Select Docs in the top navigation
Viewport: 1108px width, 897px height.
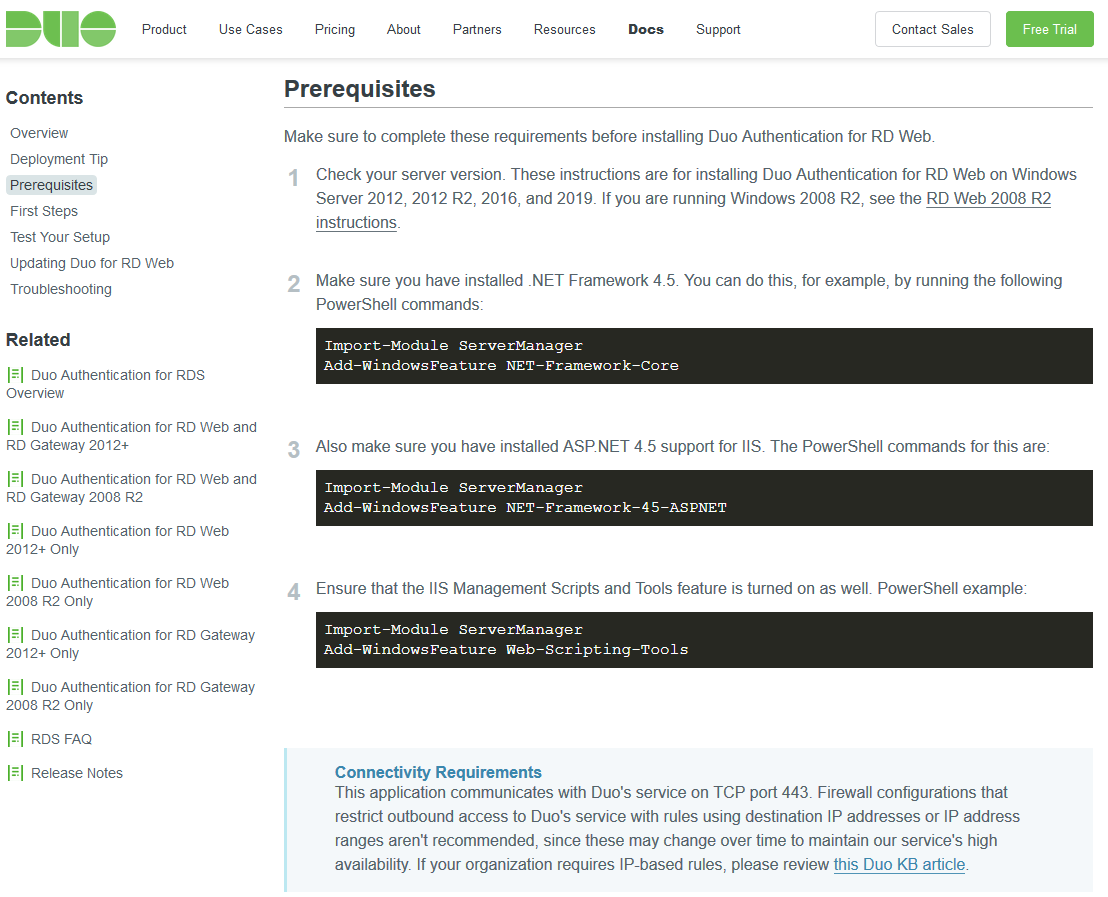[646, 30]
